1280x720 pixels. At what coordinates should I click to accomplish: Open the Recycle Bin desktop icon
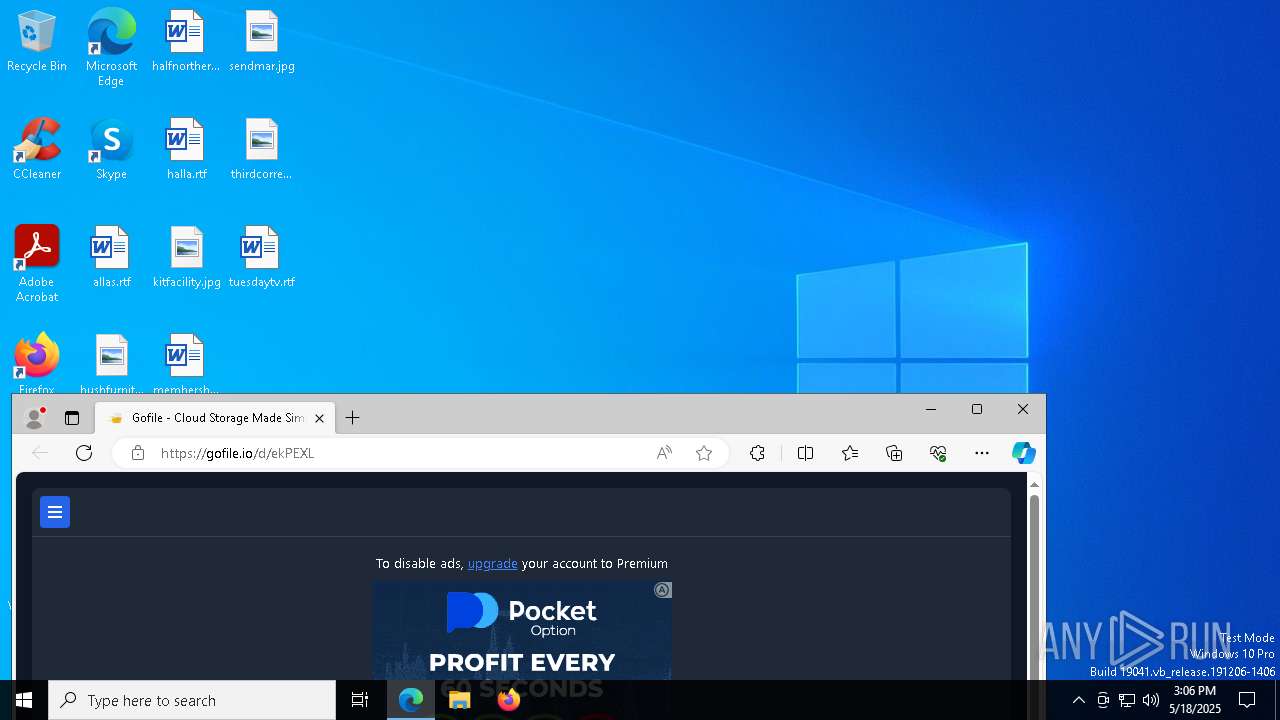(x=37, y=42)
